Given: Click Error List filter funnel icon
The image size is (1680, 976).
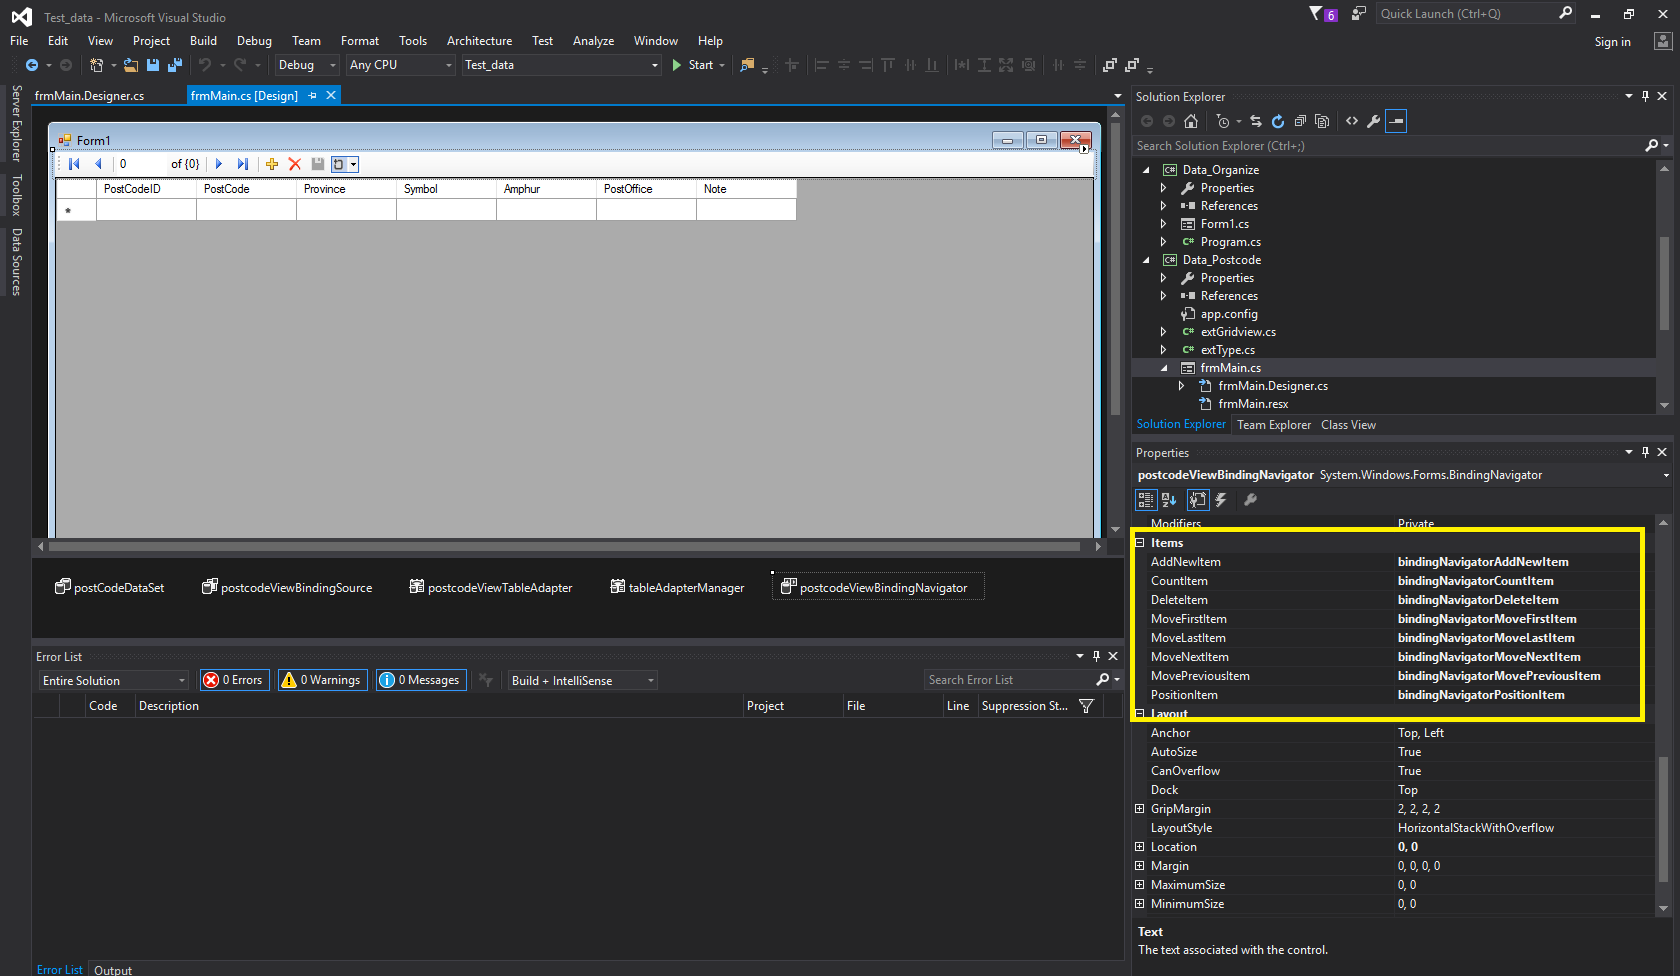Looking at the screenshot, I should (x=1086, y=706).
